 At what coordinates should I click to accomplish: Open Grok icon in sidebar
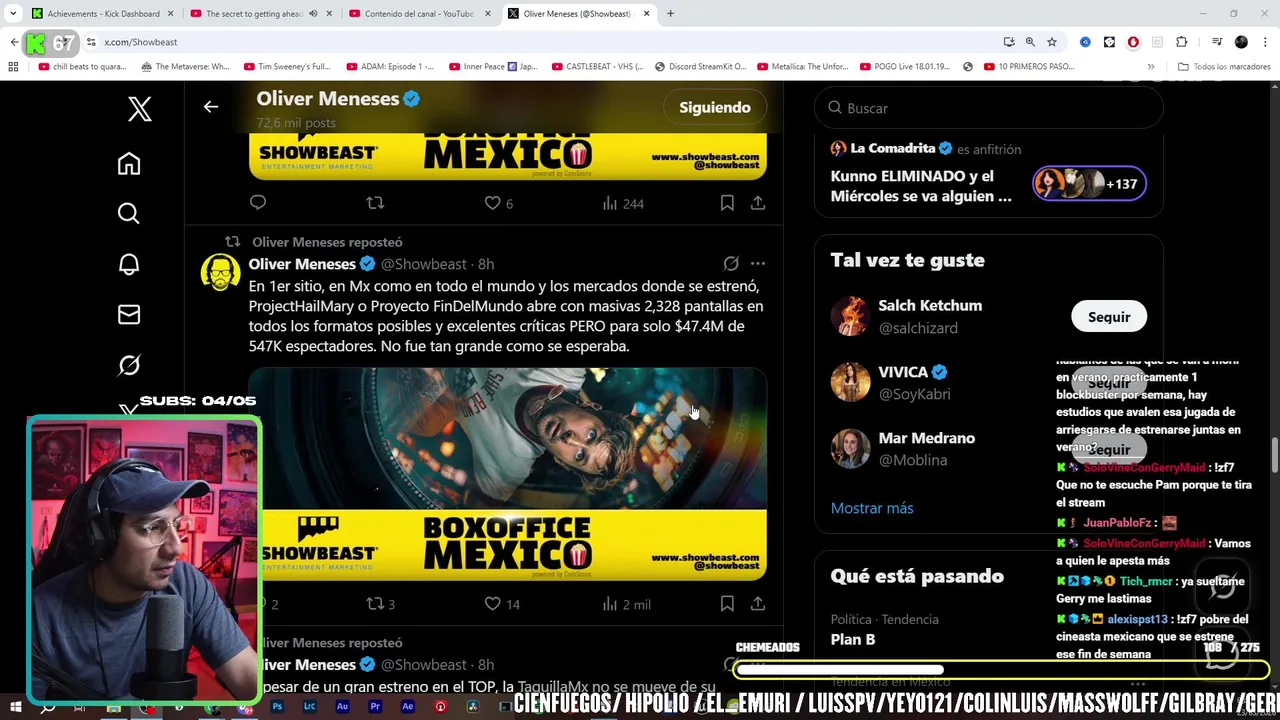click(x=129, y=365)
